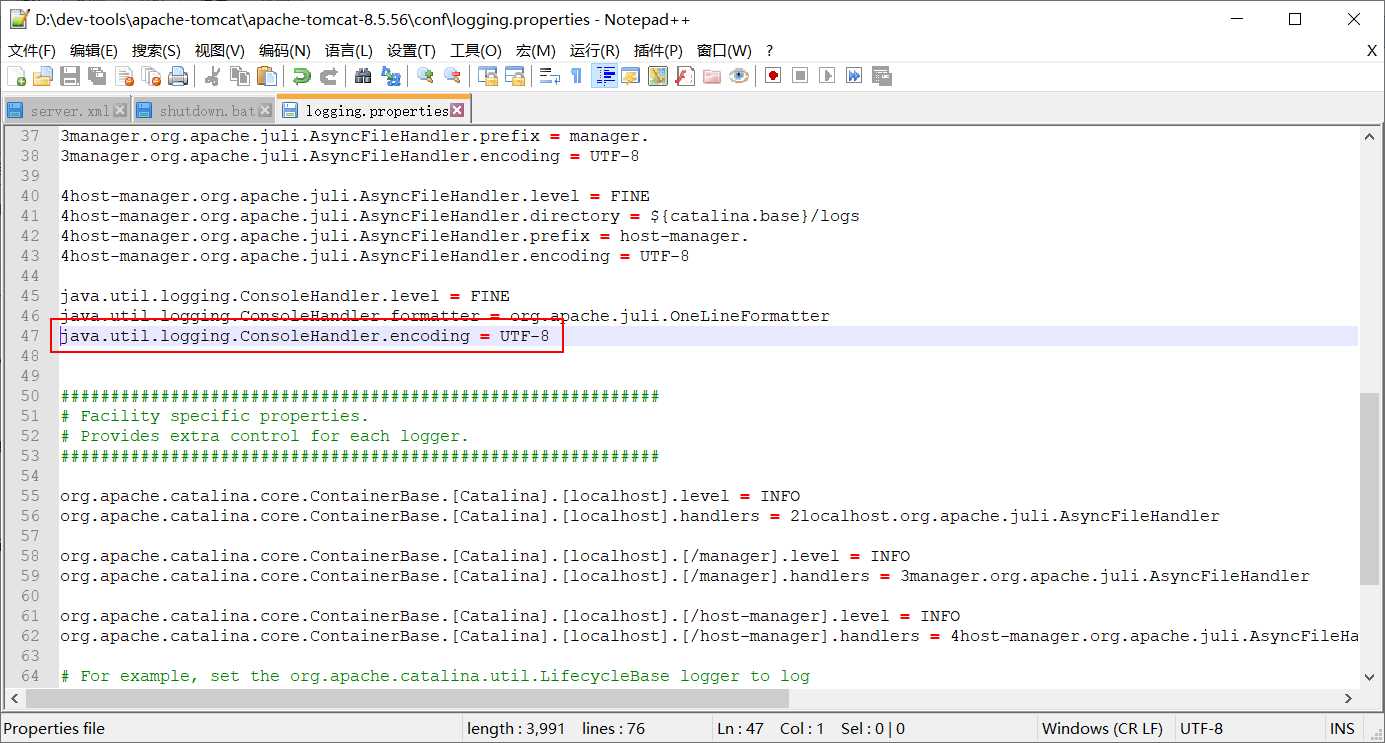Click the INS indicator in status bar
The image size is (1385, 743).
(x=1342, y=729)
